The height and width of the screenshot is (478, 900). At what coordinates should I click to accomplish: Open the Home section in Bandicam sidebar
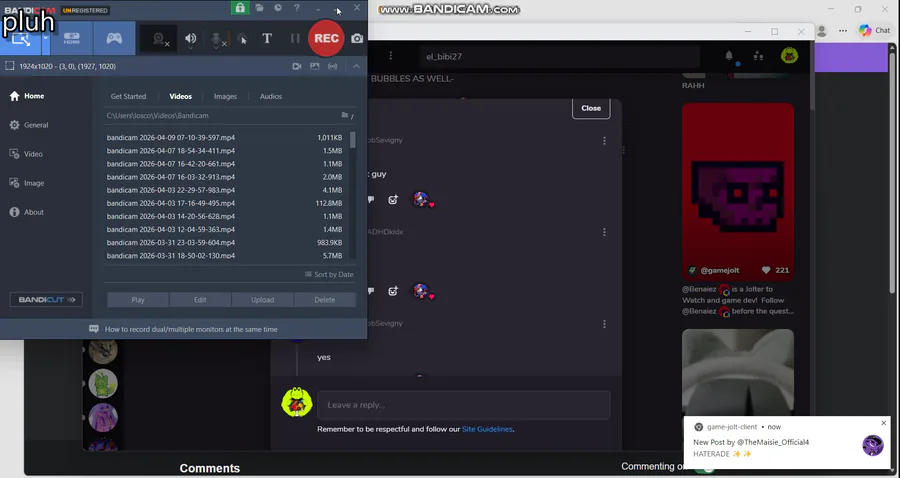click(27, 96)
